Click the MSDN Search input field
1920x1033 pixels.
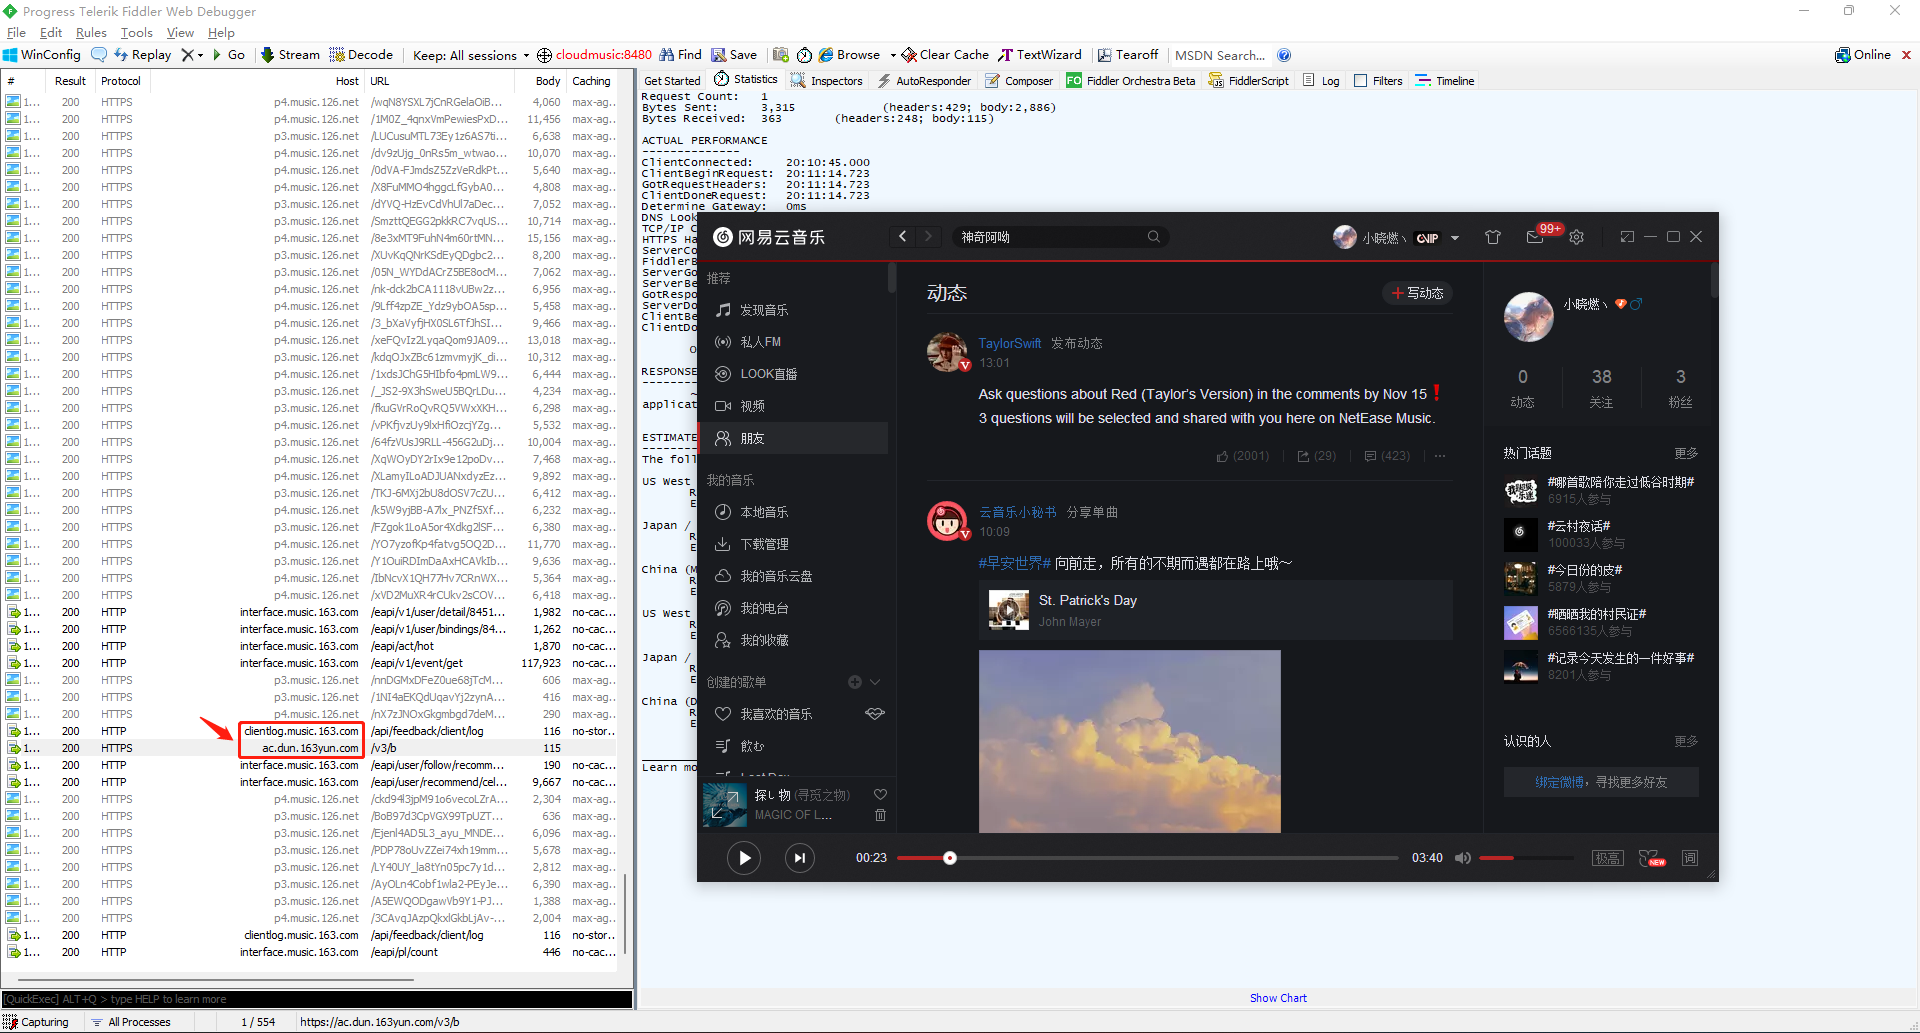[x=1220, y=55]
